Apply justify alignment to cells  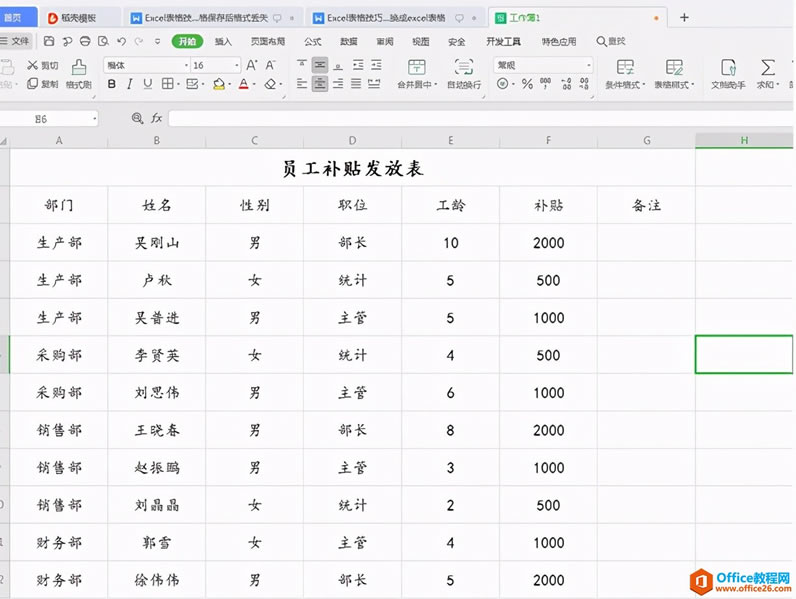(x=356, y=84)
